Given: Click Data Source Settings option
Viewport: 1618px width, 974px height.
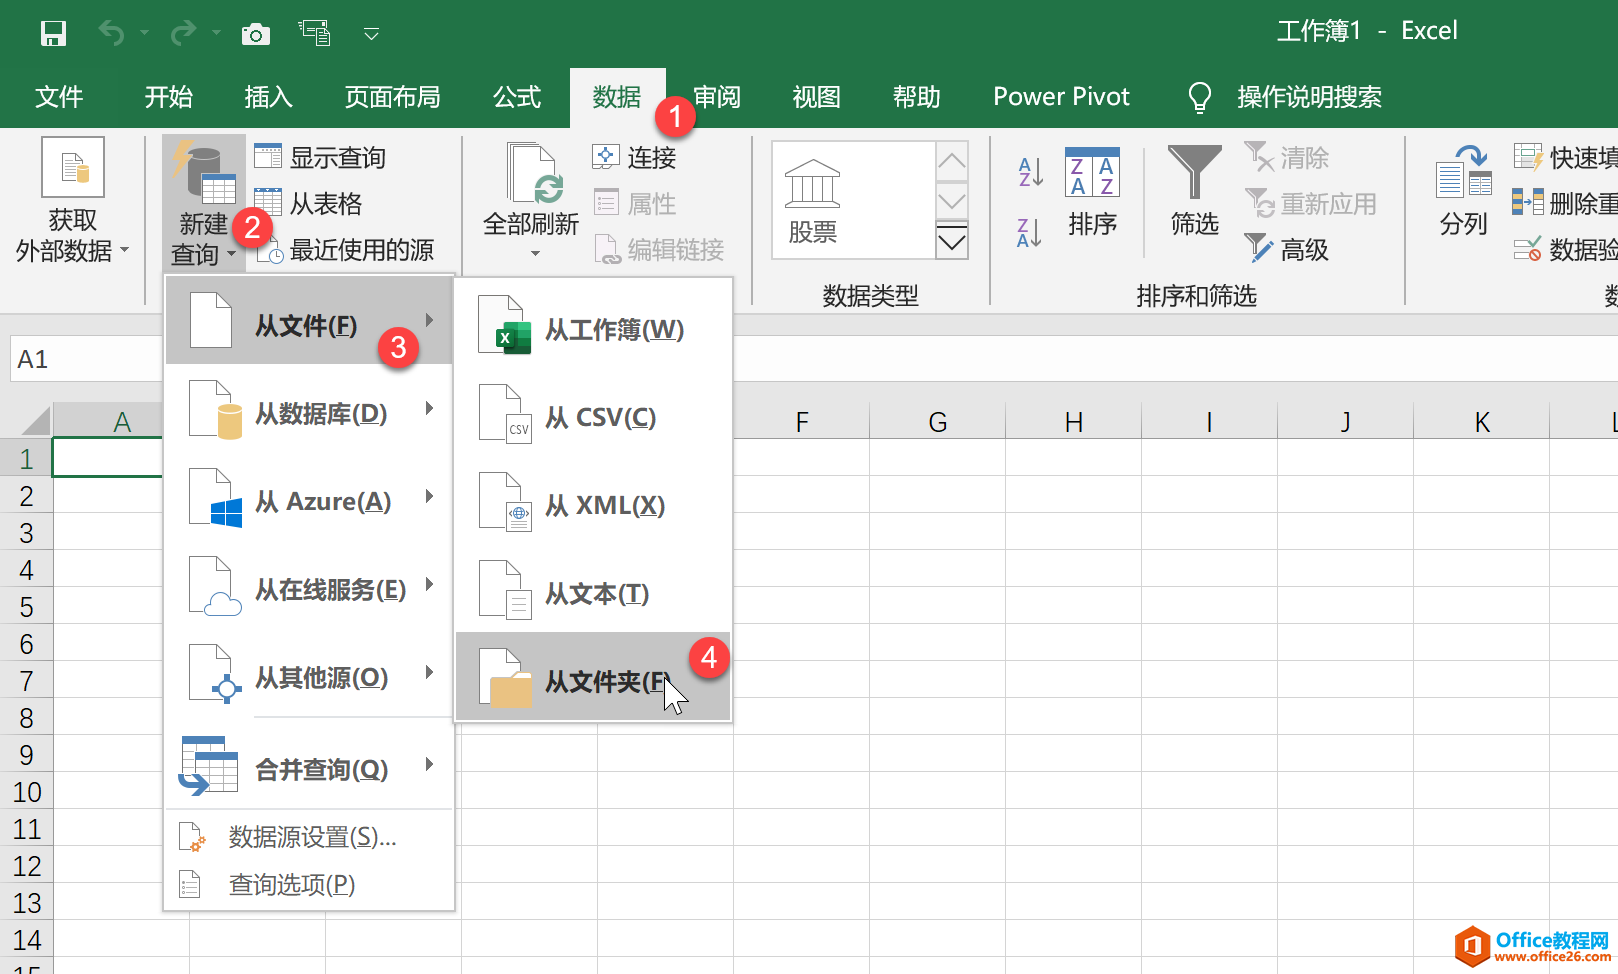Looking at the screenshot, I should coord(311,837).
